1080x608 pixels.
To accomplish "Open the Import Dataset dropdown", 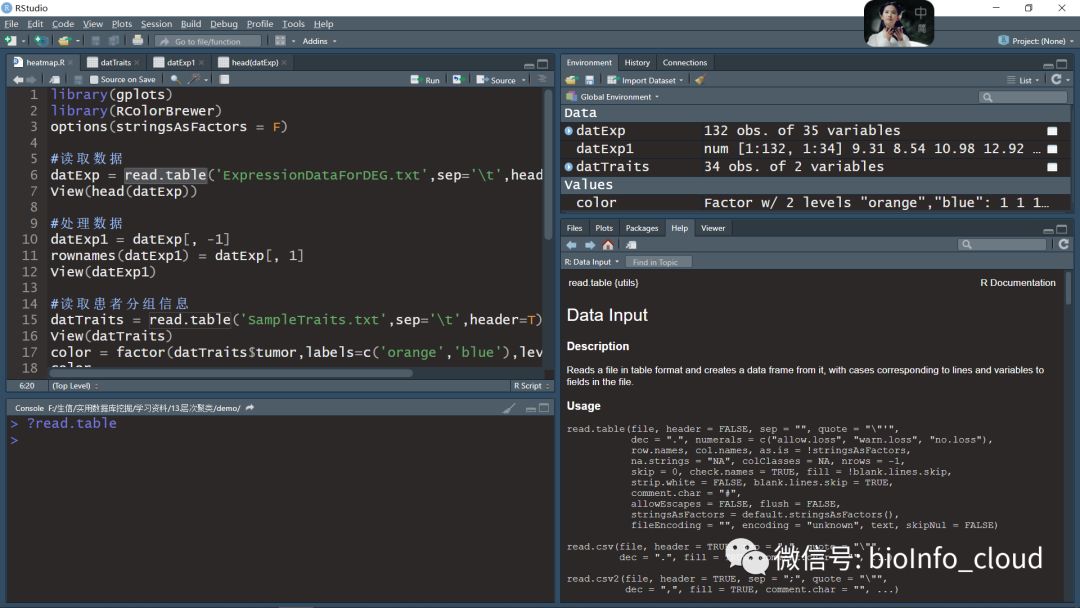I will pyautogui.click(x=645, y=81).
